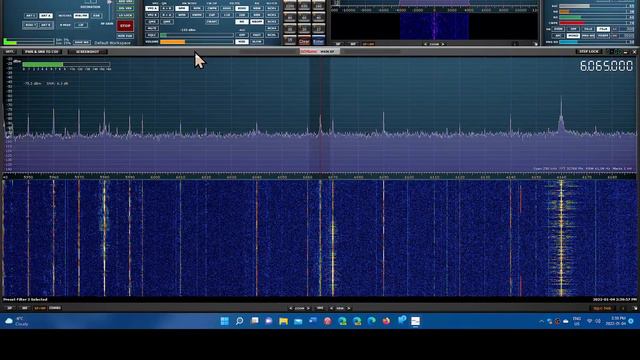Select the ANT A antenna input
This screenshot has height=360, width=640.
point(46,16)
